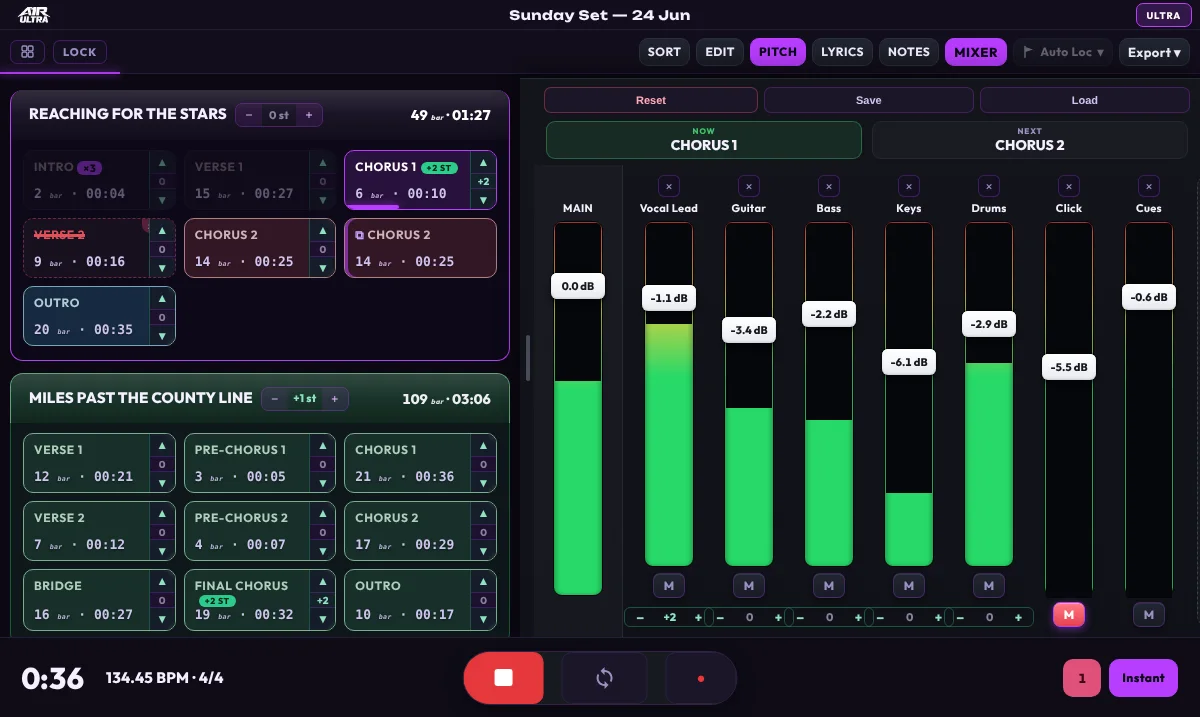Click the pink 1 button
Screen dimensions: 1200x717
coord(1082,678)
